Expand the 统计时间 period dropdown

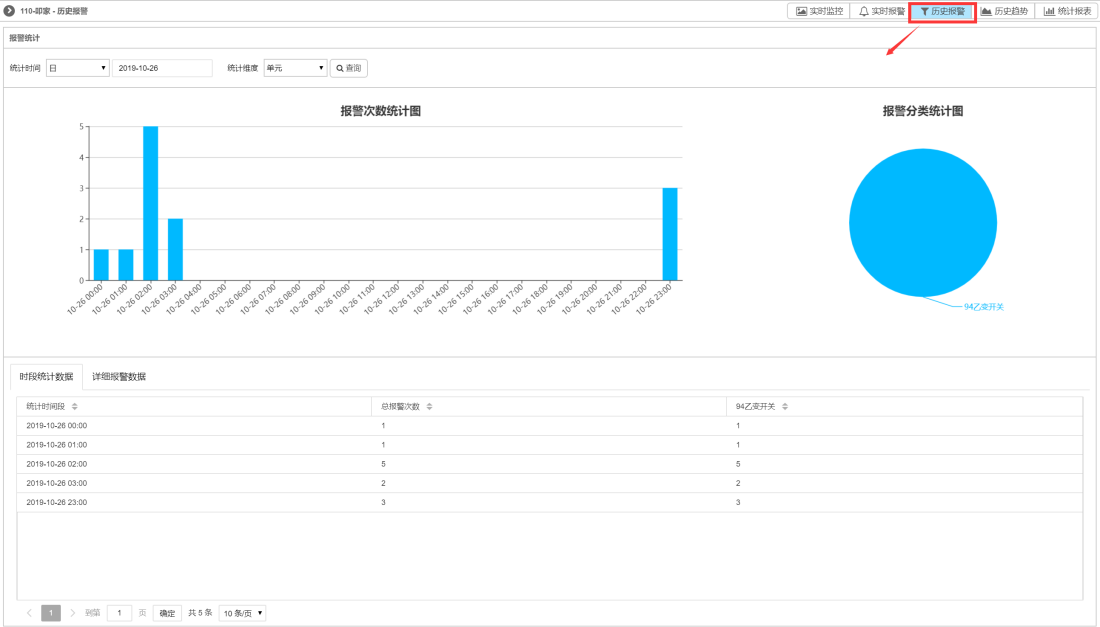pyautogui.click(x=77, y=68)
